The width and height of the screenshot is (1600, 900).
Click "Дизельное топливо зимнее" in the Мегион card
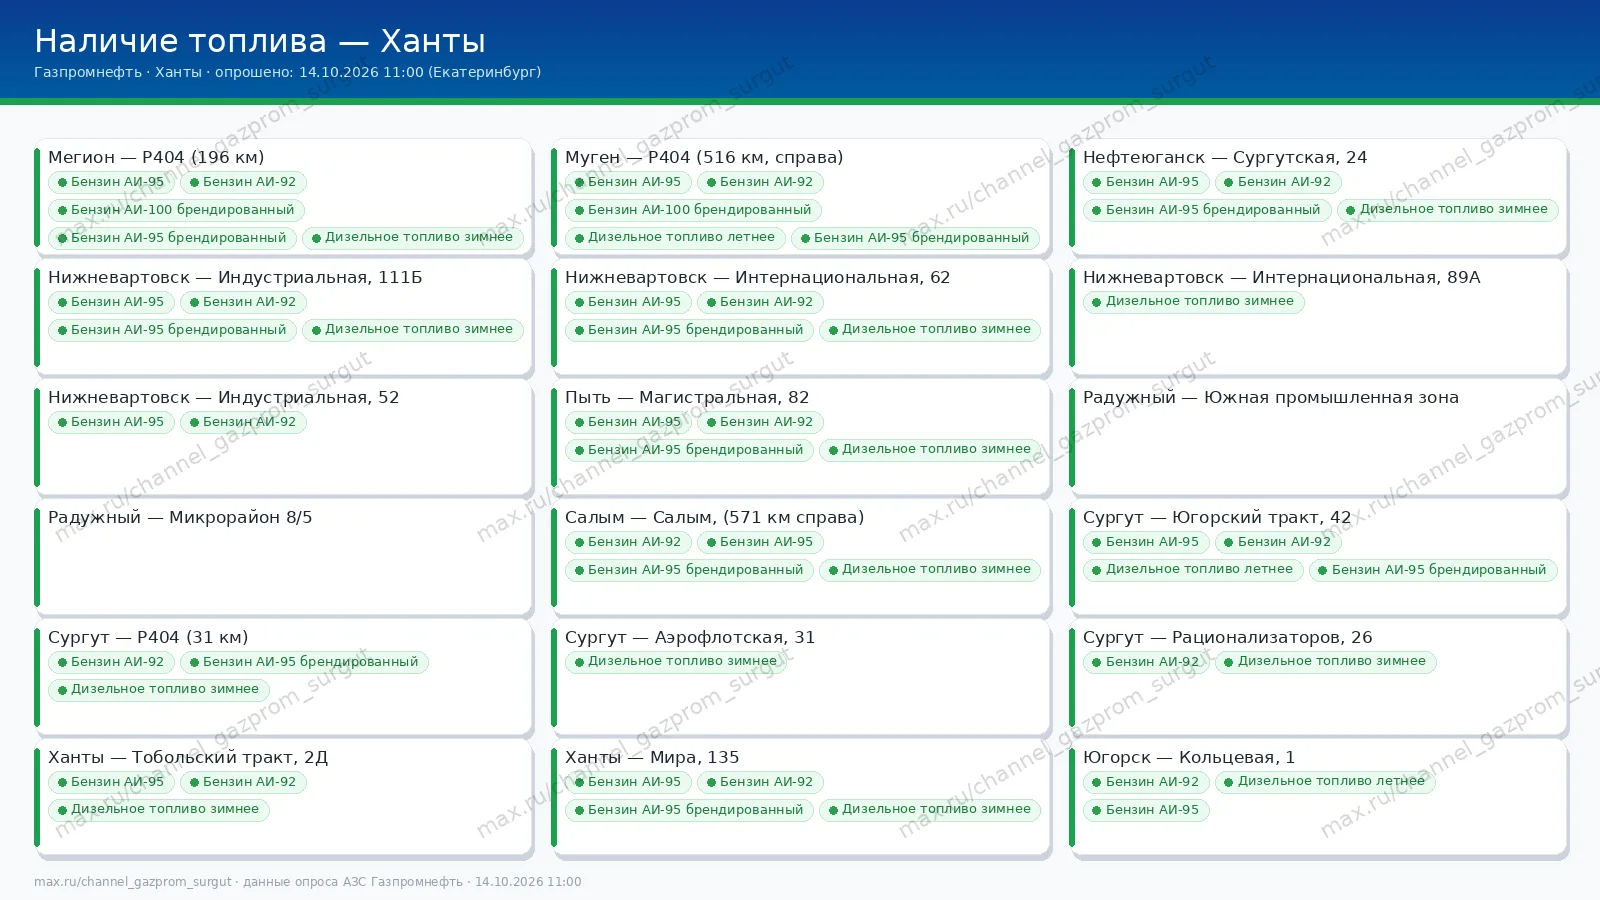coord(412,238)
